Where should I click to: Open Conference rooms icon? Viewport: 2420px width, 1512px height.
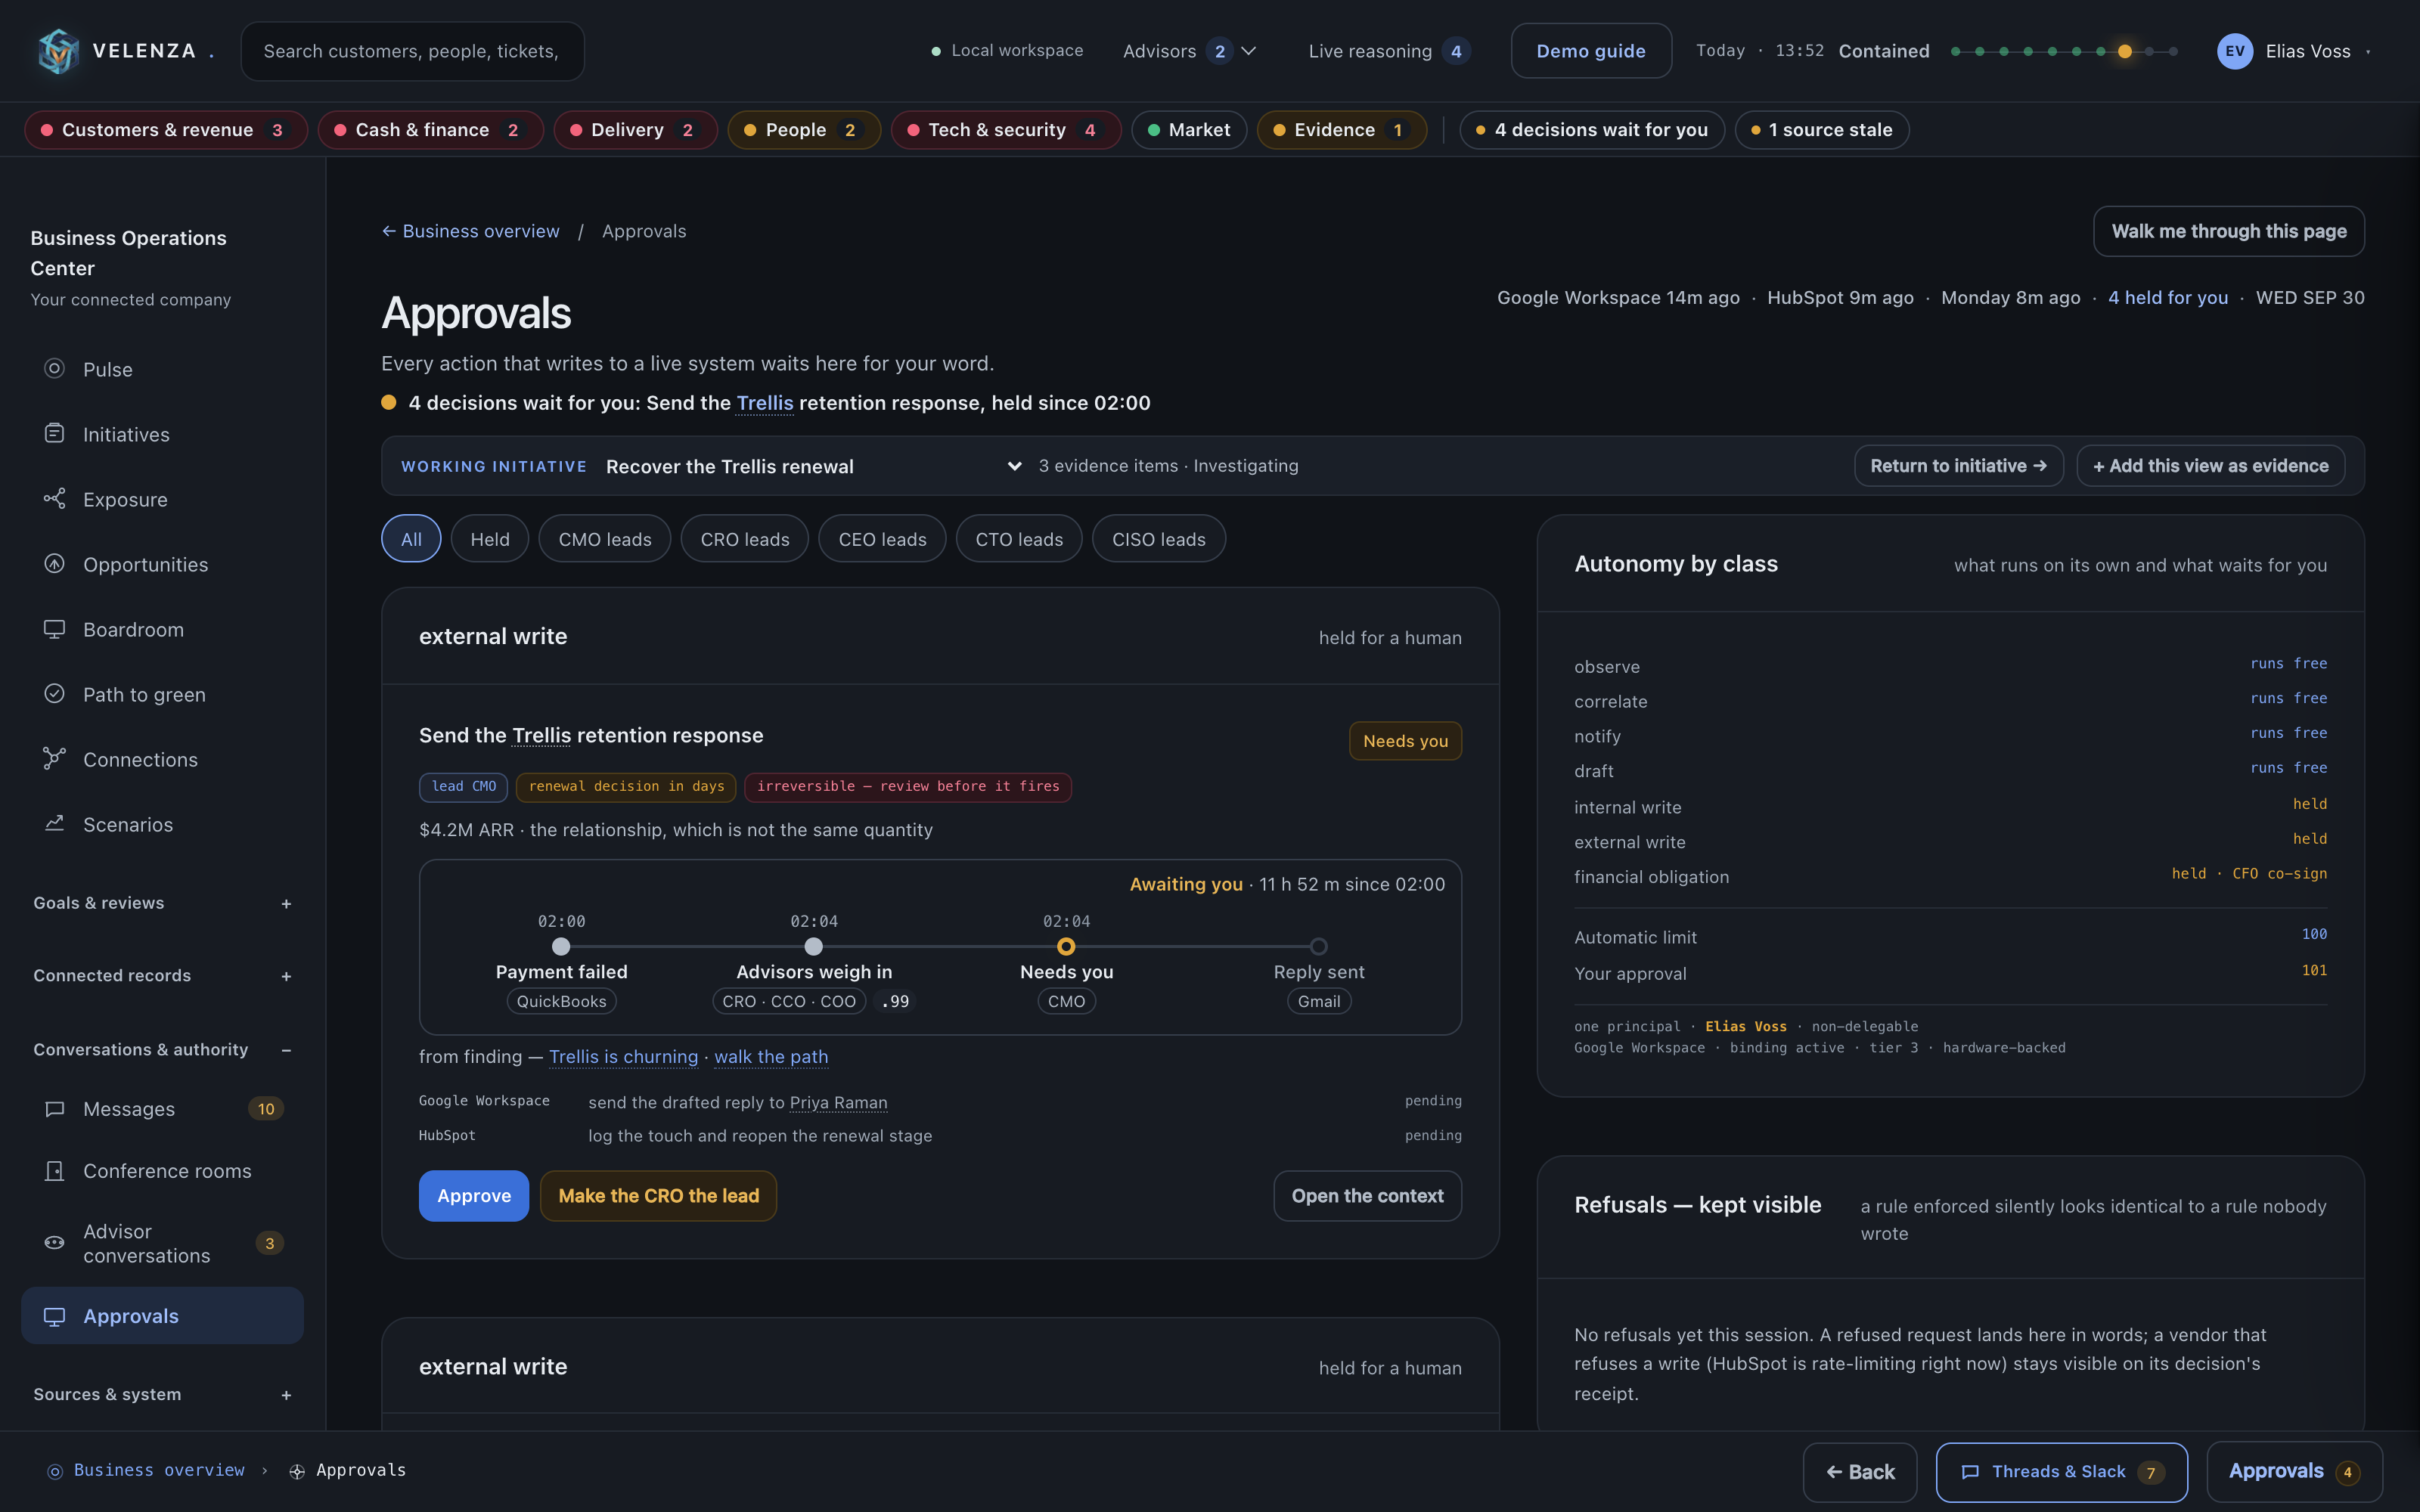(x=55, y=1170)
